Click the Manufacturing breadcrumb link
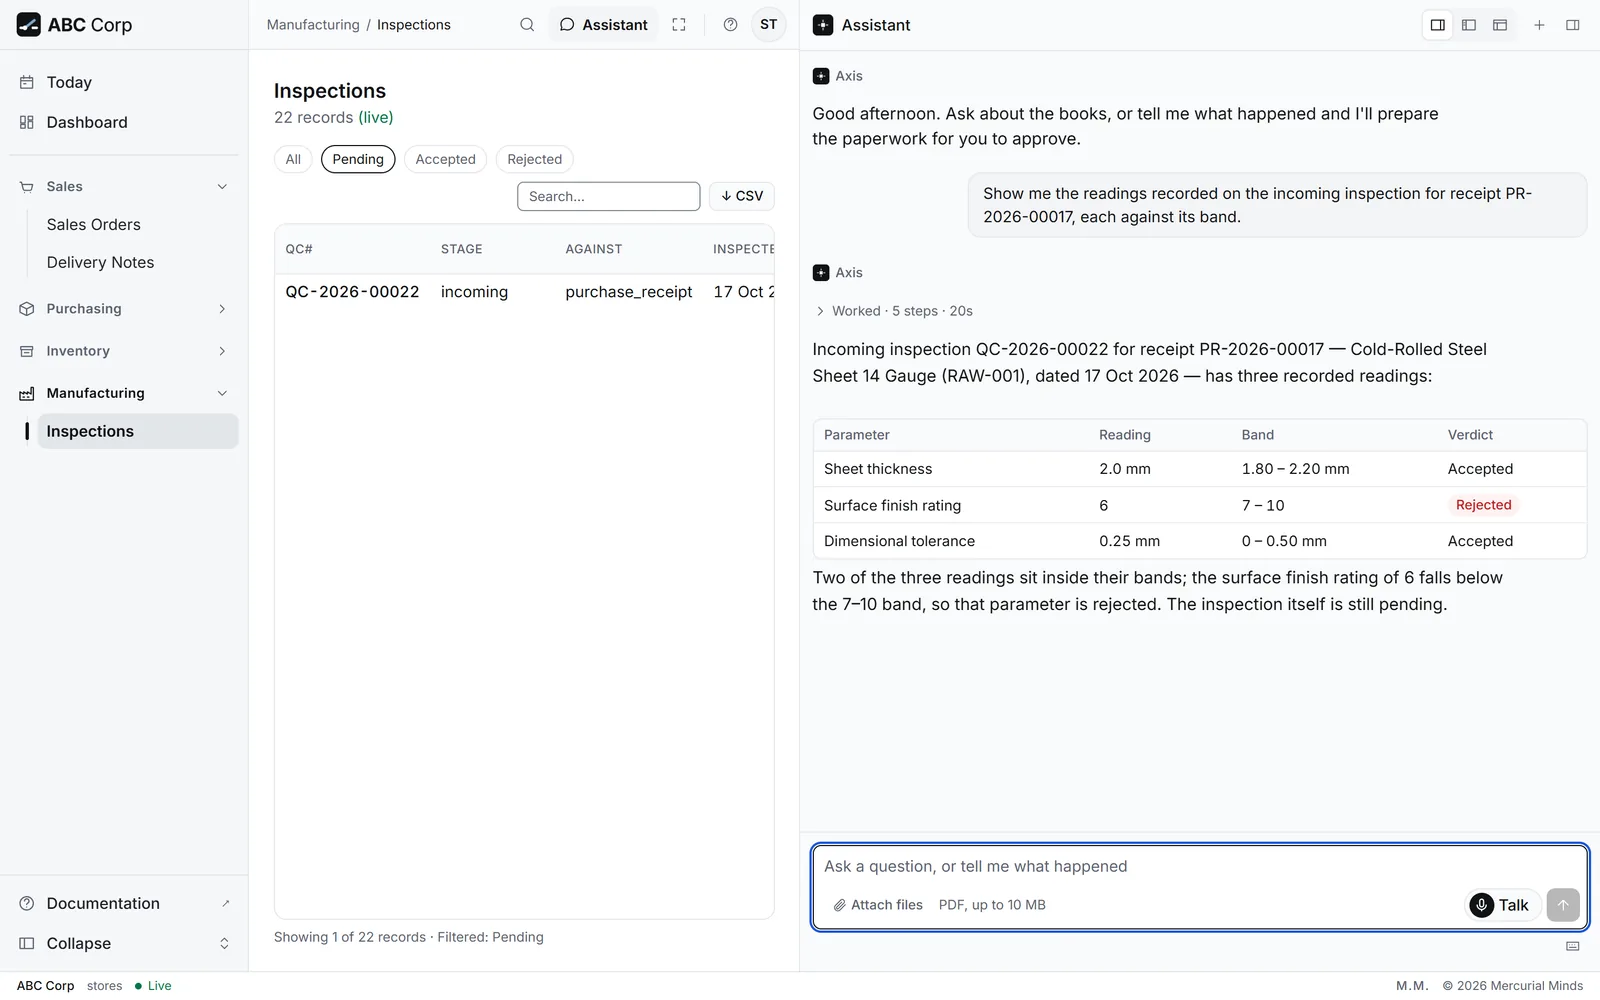Viewport: 1600px width, 1000px height. (313, 25)
